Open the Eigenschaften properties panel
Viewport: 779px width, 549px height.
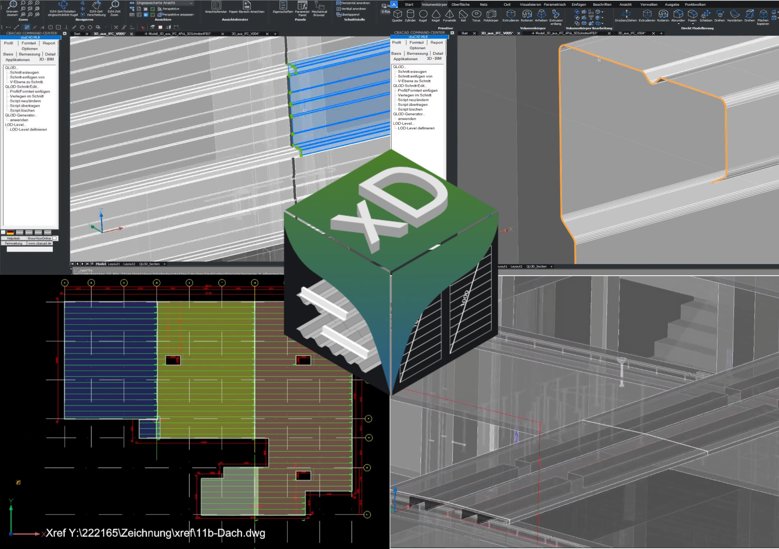click(x=283, y=7)
